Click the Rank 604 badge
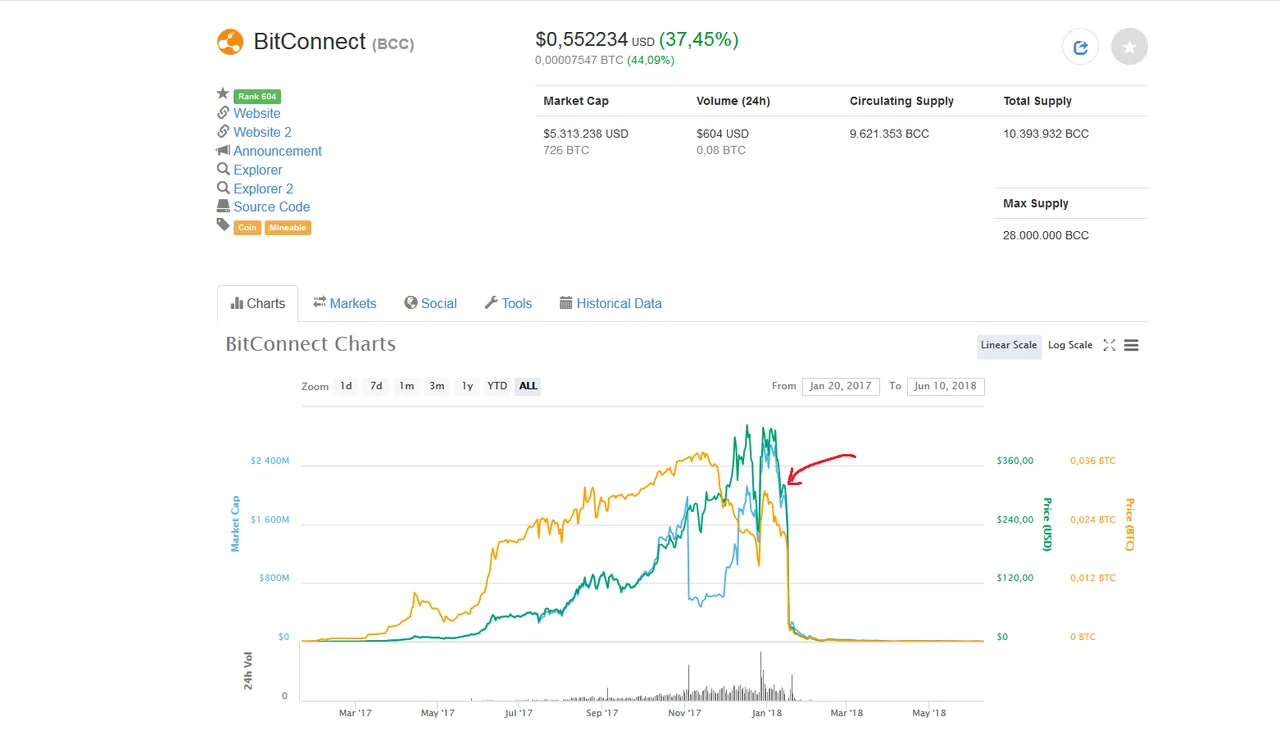 coord(257,97)
